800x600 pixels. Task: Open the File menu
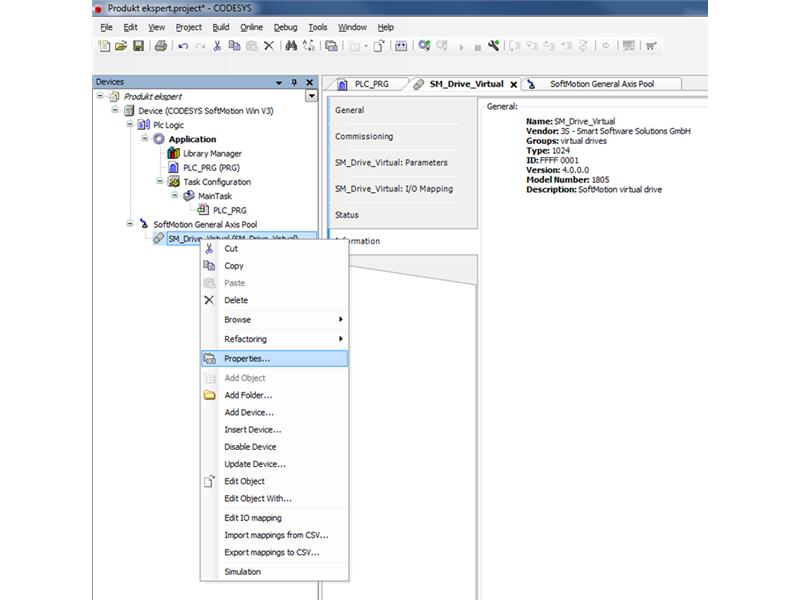click(x=107, y=27)
